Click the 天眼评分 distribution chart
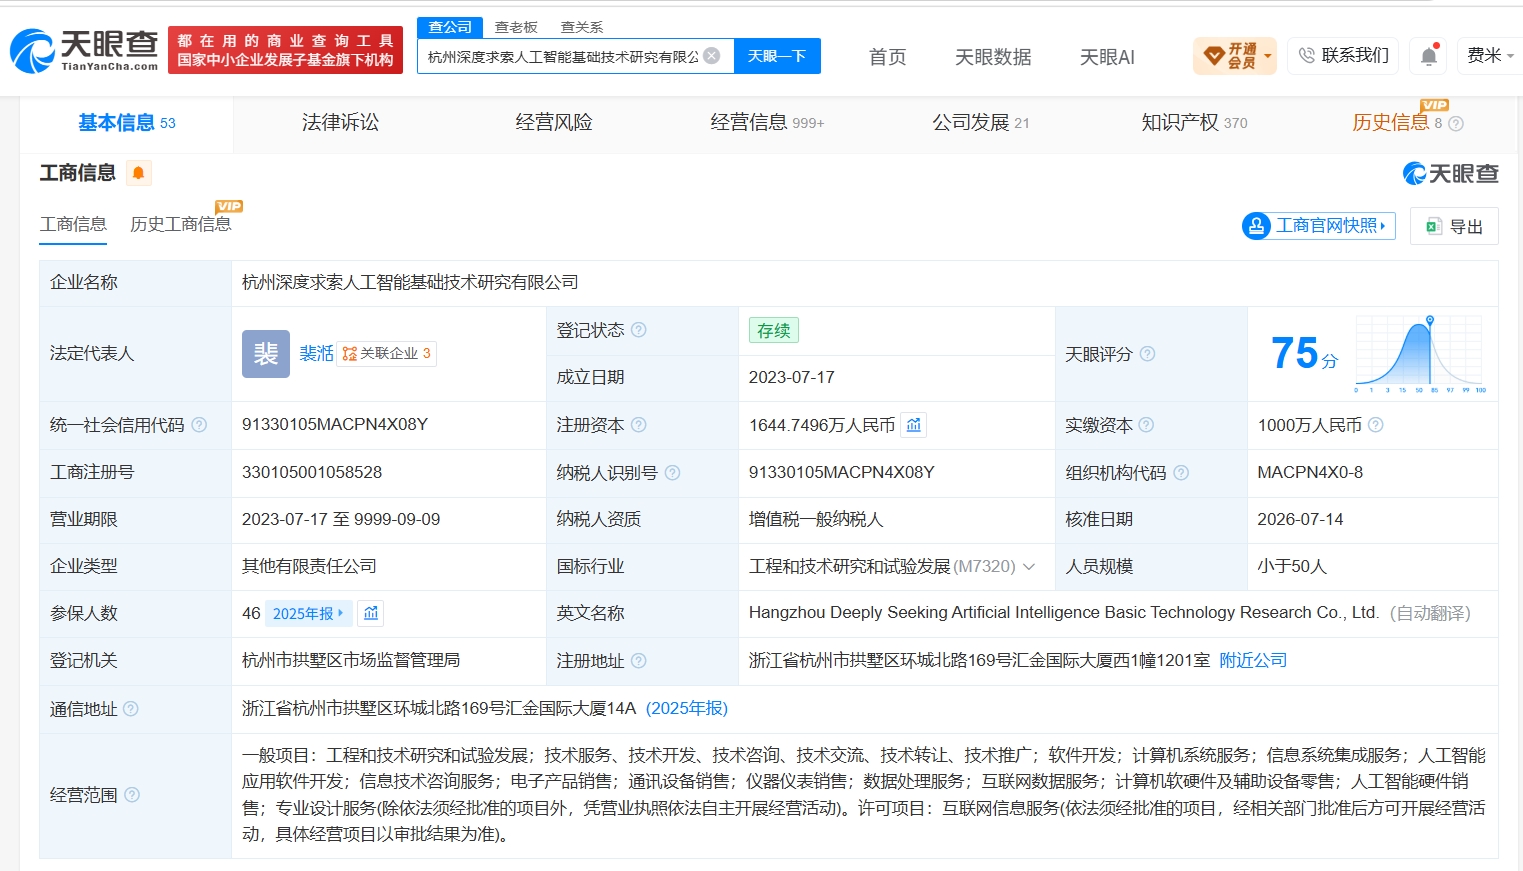Viewport: 1523px width, 871px height. [1421, 354]
